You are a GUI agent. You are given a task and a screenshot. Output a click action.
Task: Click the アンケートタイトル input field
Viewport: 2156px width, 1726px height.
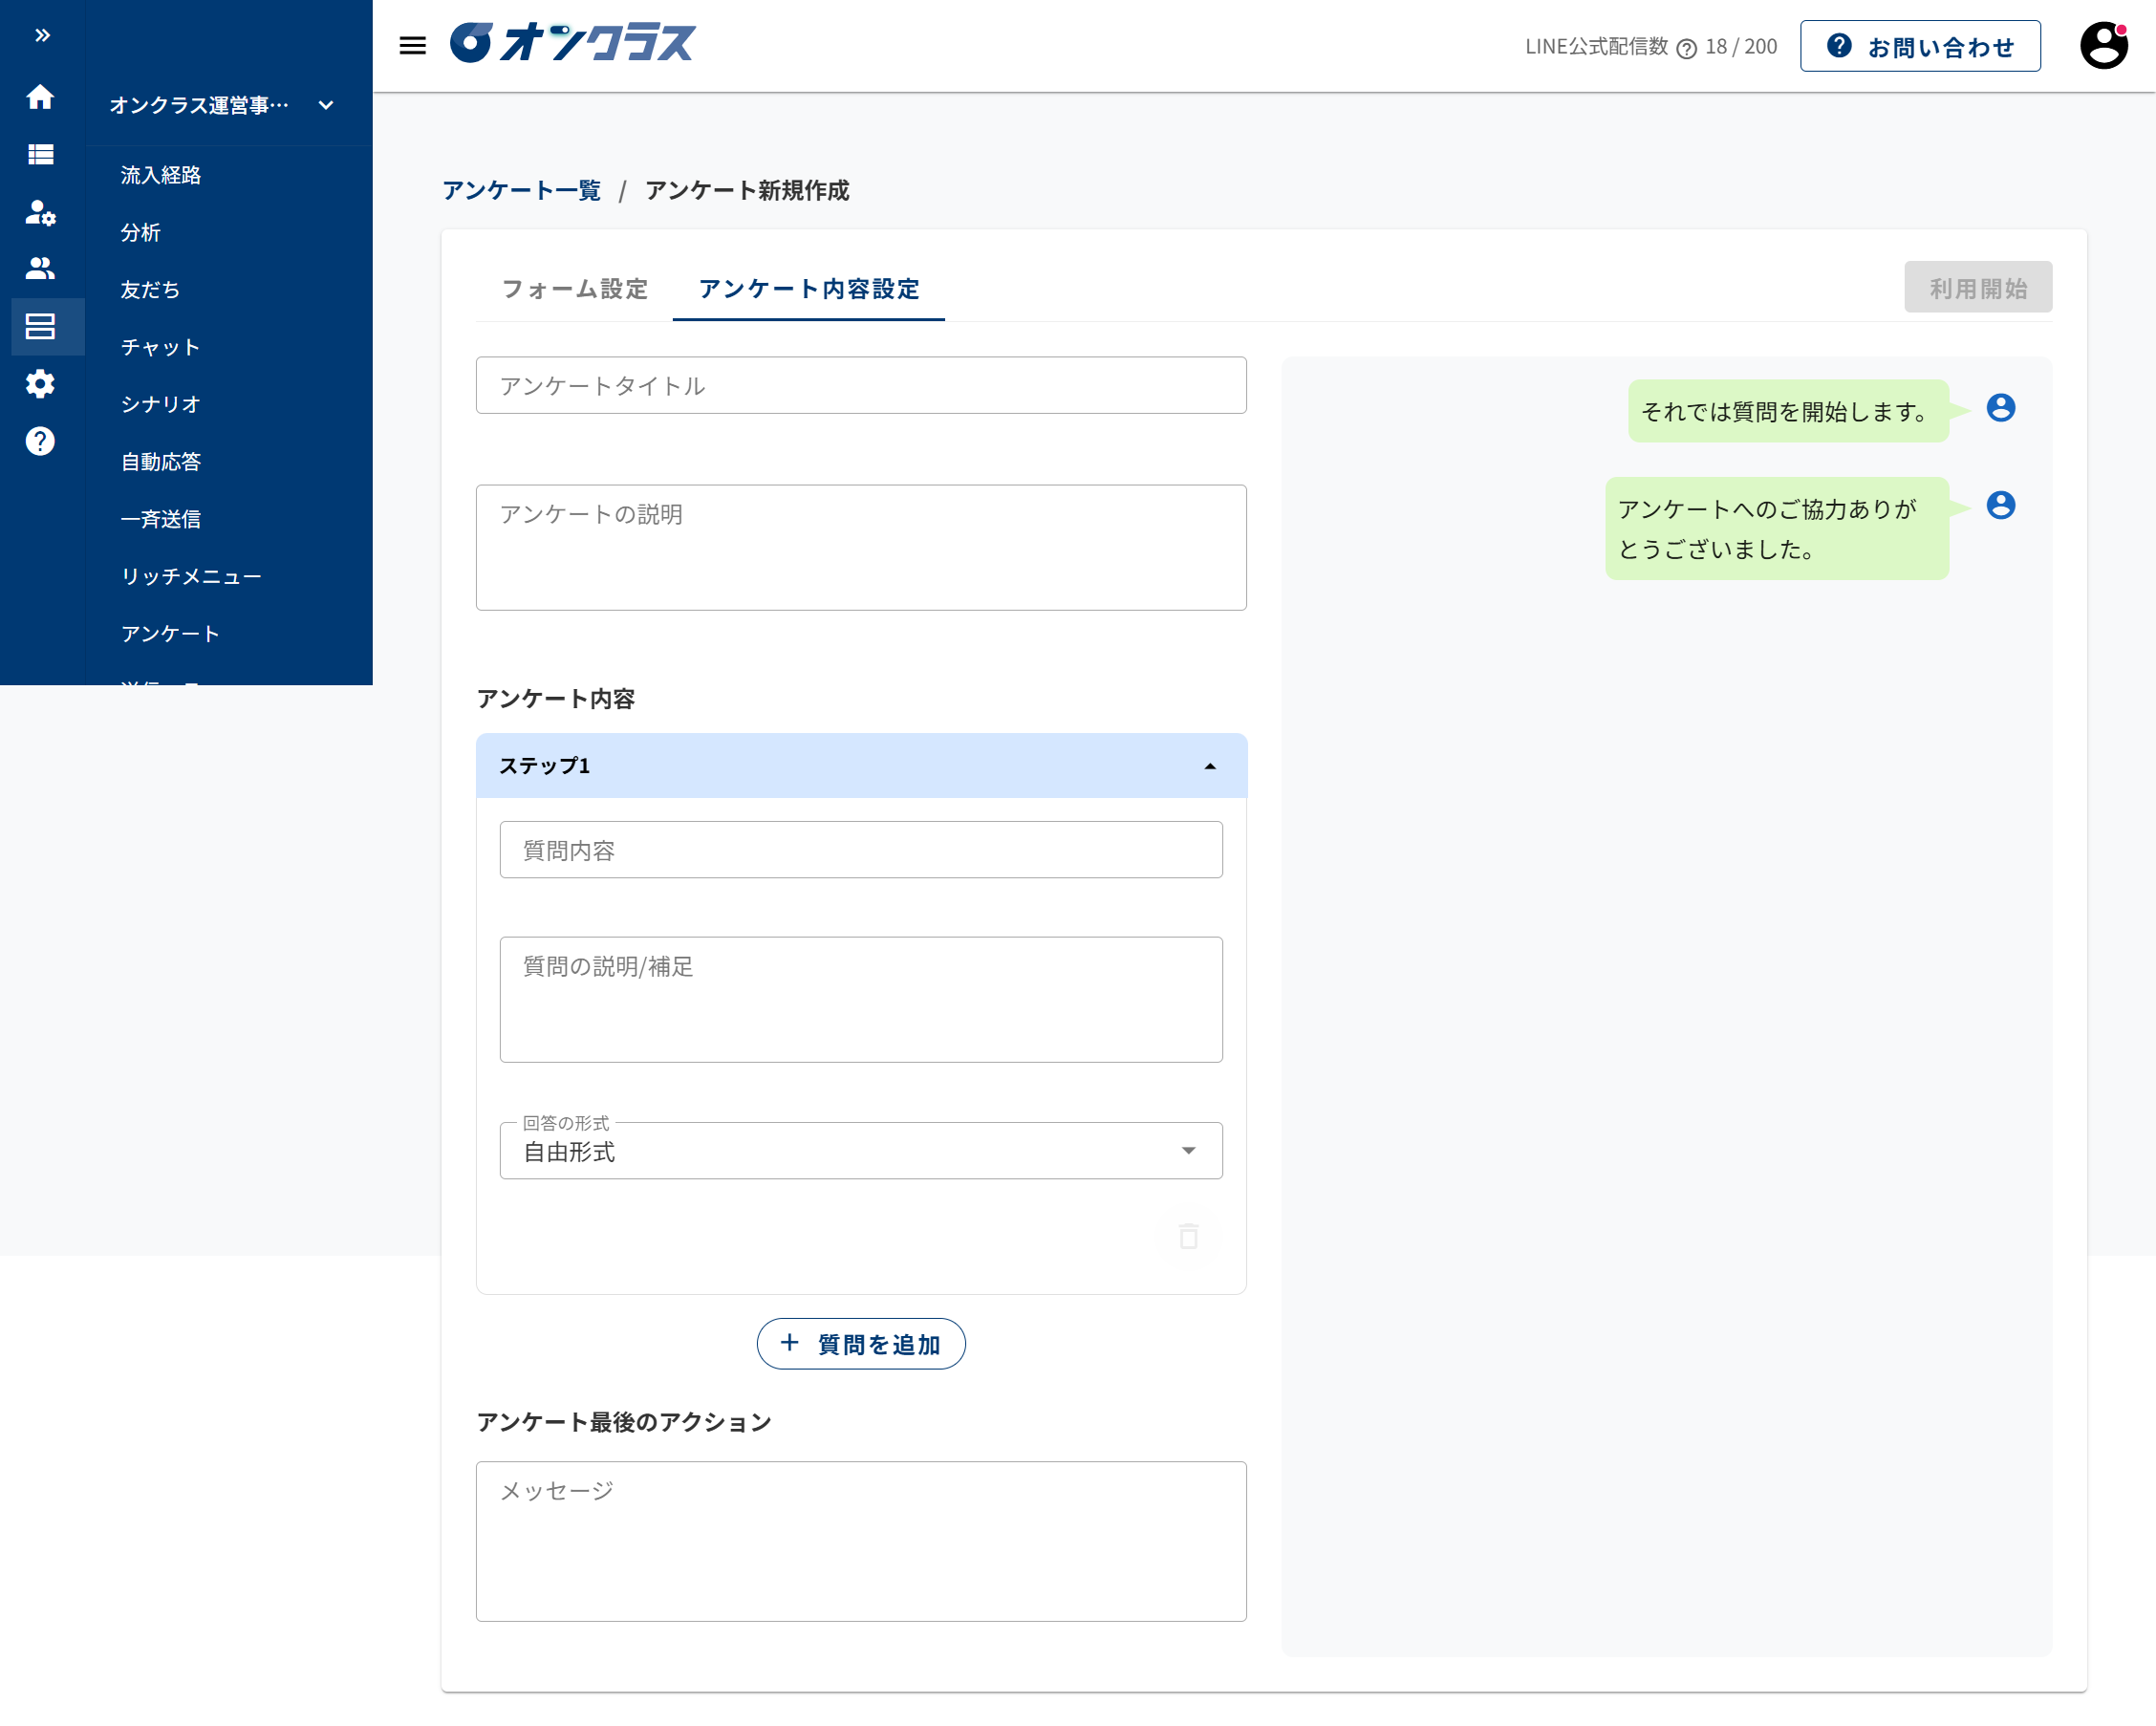[x=861, y=385]
